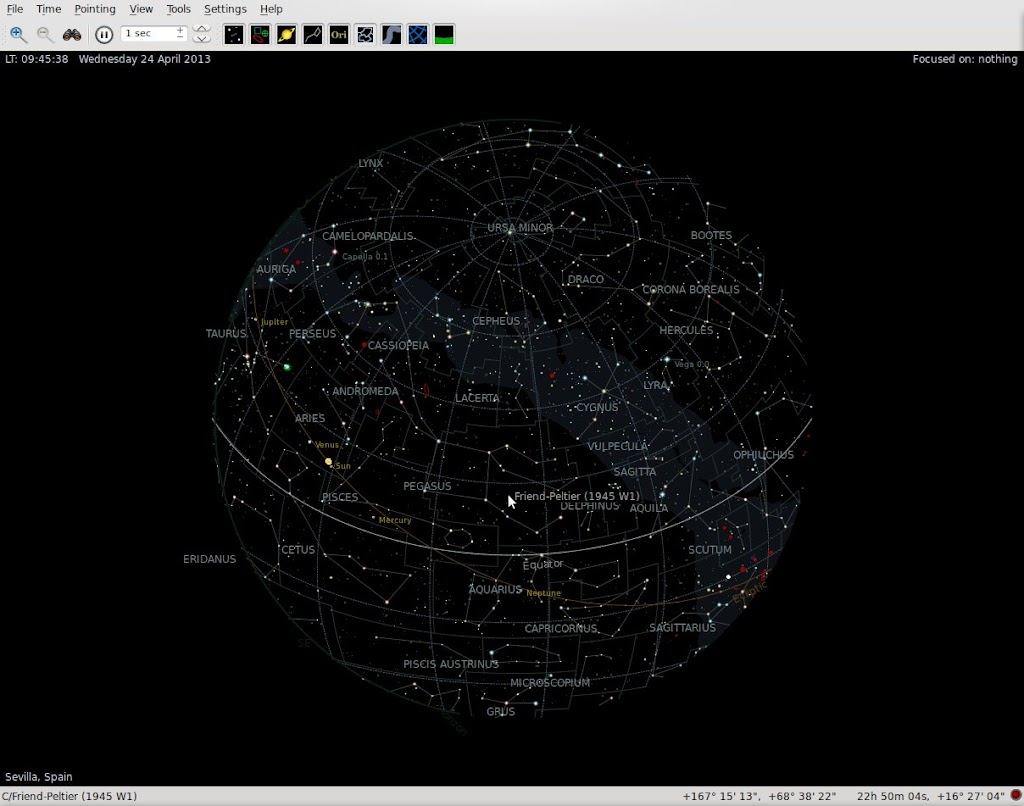Increase time step with plus stepper
Viewport: 1024px width, 806px height.
(180, 30)
